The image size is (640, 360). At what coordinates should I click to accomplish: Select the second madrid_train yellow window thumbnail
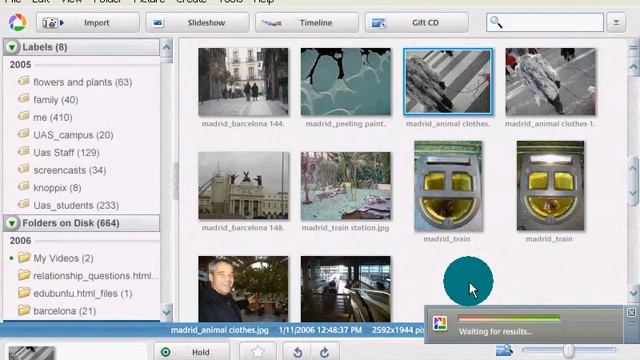pos(550,186)
